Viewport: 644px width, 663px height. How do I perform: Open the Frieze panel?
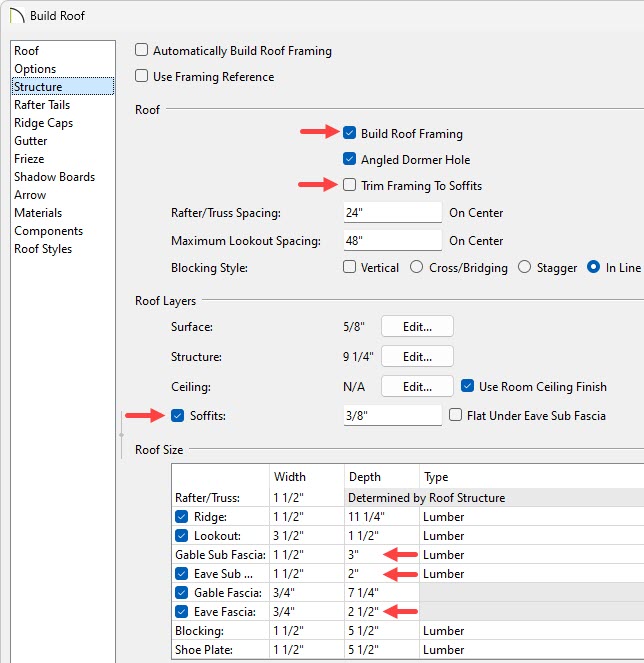pyautogui.click(x=63, y=159)
